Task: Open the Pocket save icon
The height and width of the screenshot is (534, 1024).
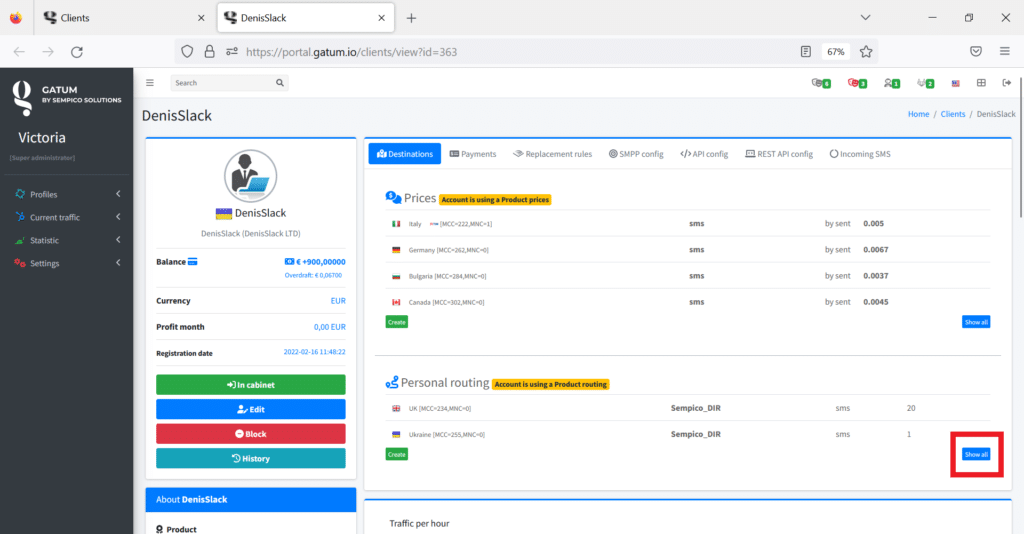Action: click(x=976, y=52)
